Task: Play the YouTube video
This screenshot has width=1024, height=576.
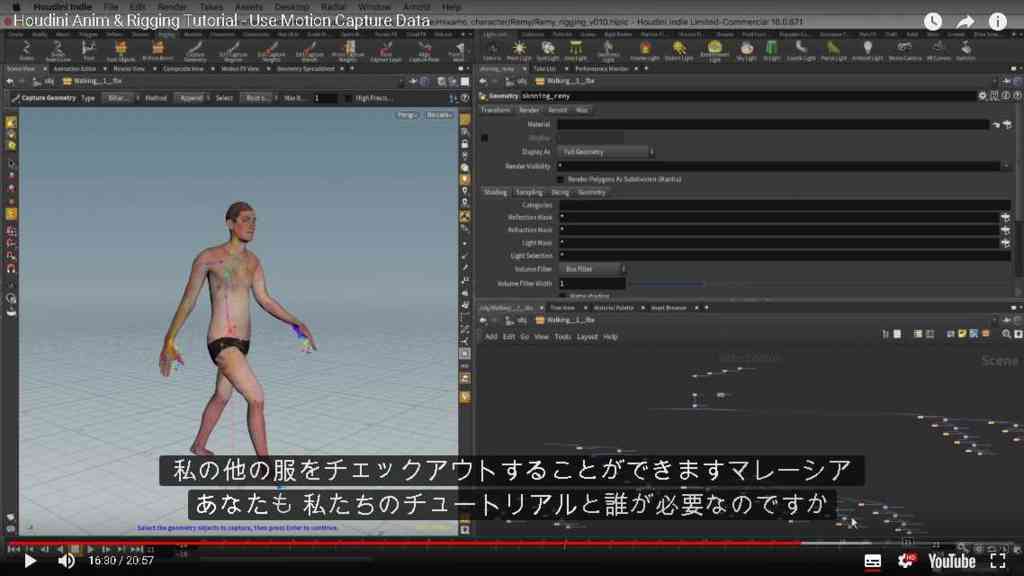Action: click(30, 560)
